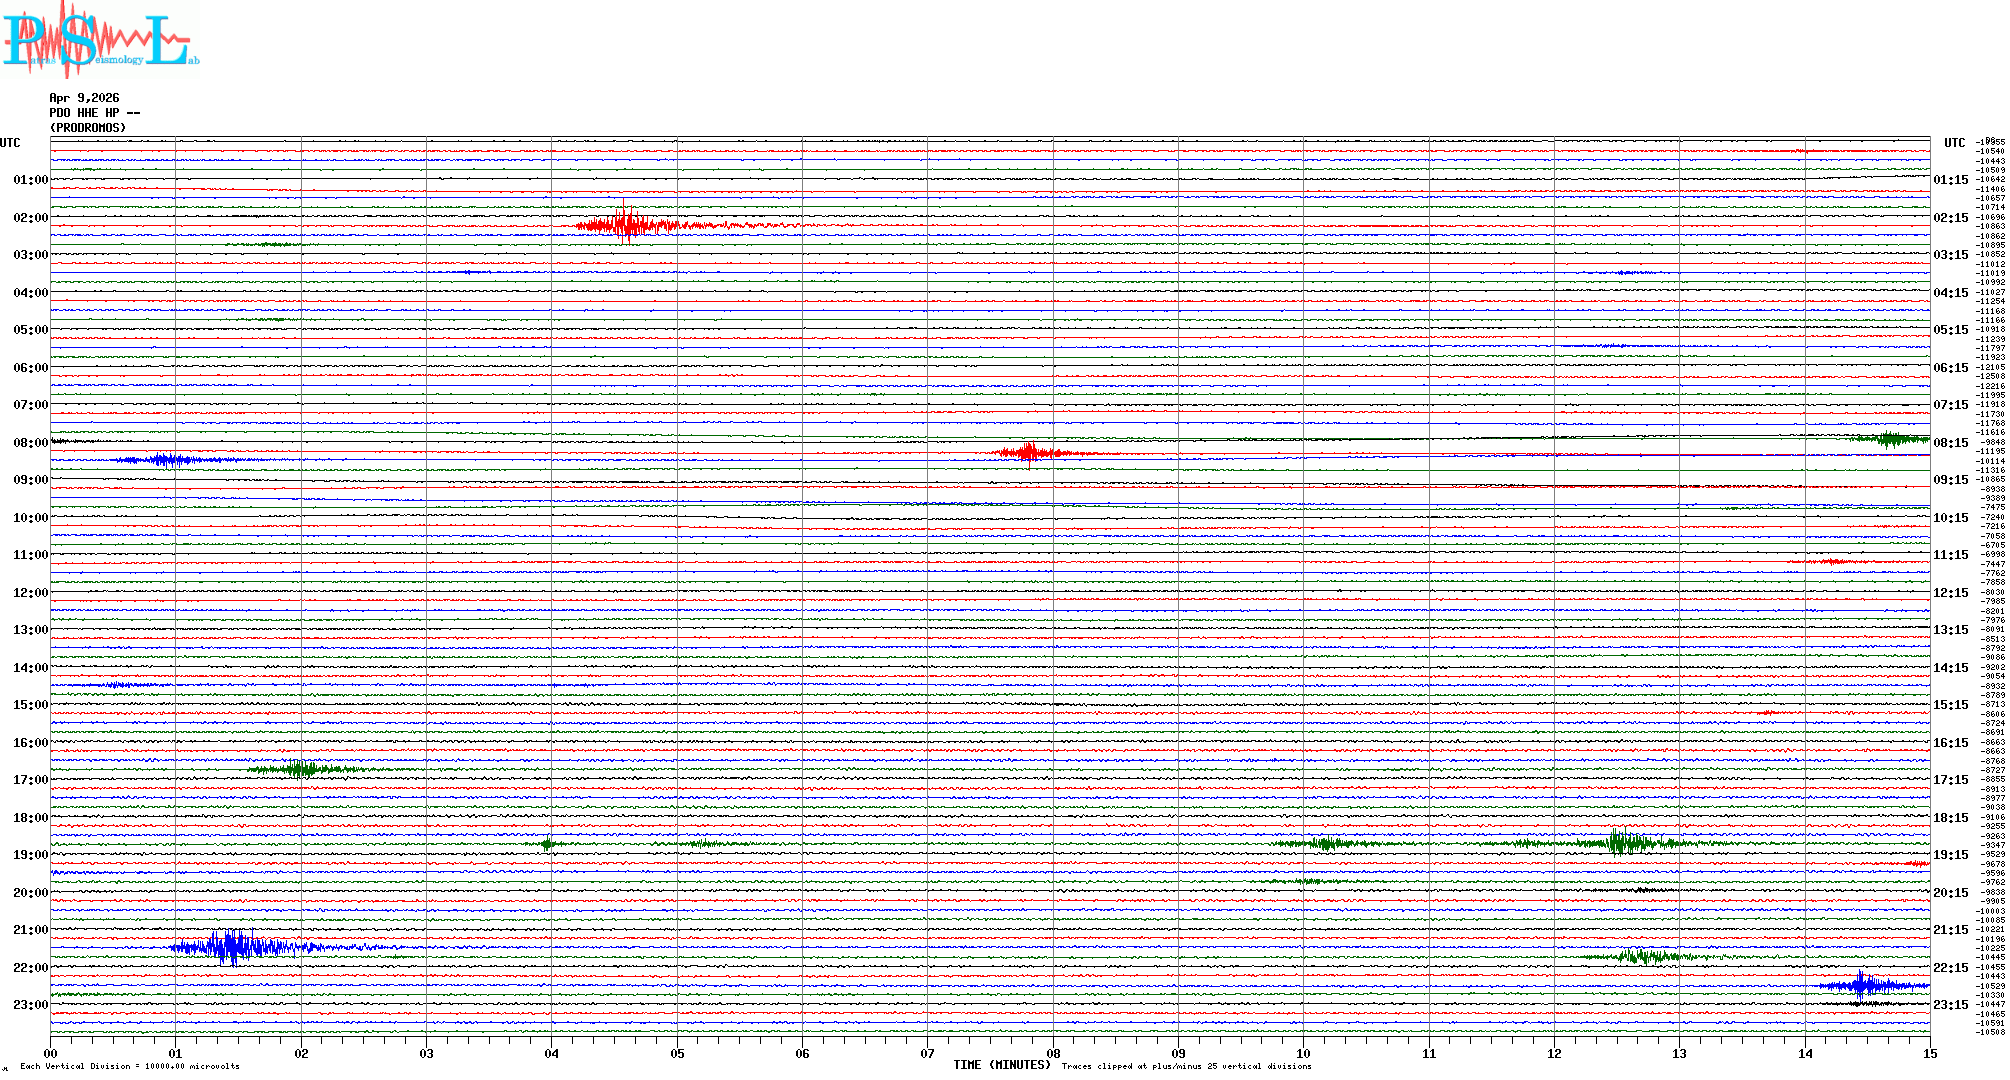Image resolution: width=2010 pixels, height=1080 pixels.
Task: Click the Each Vertical Division scale note
Action: point(130,1066)
